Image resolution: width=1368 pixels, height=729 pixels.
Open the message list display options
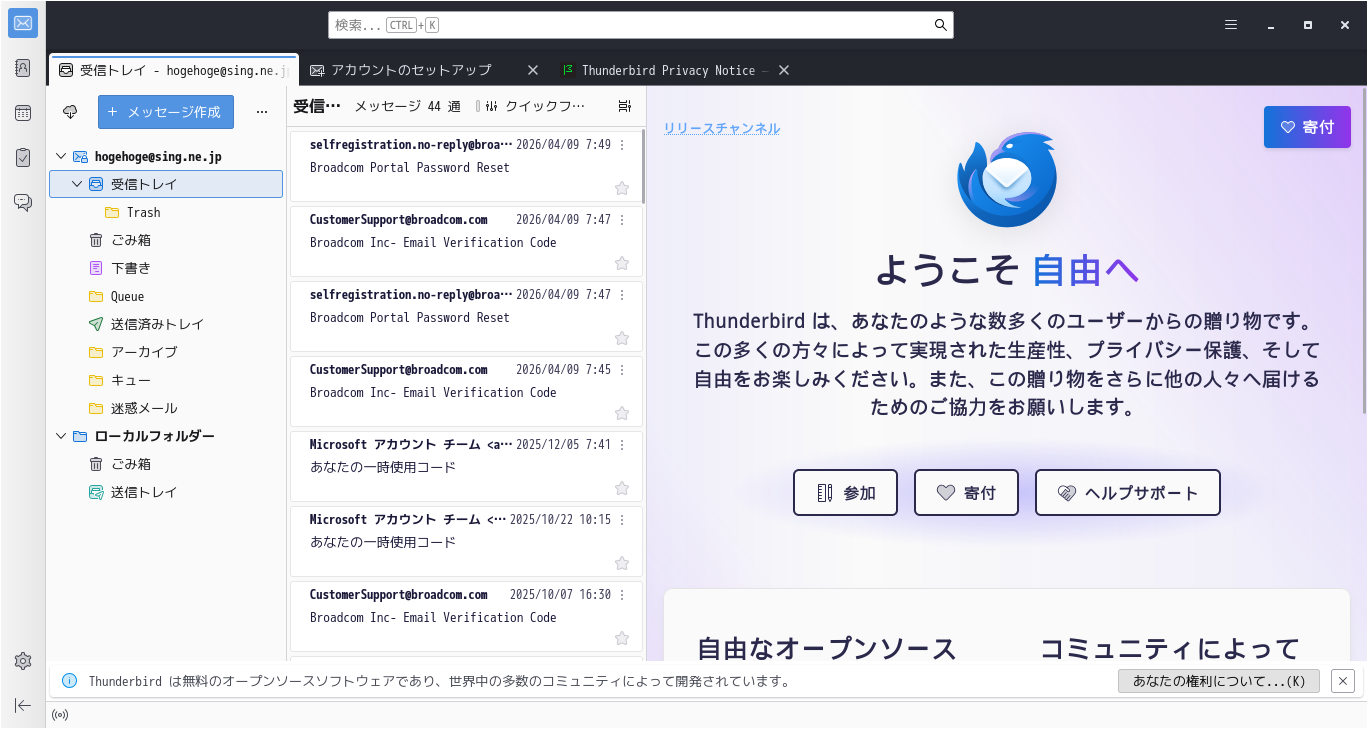[625, 106]
